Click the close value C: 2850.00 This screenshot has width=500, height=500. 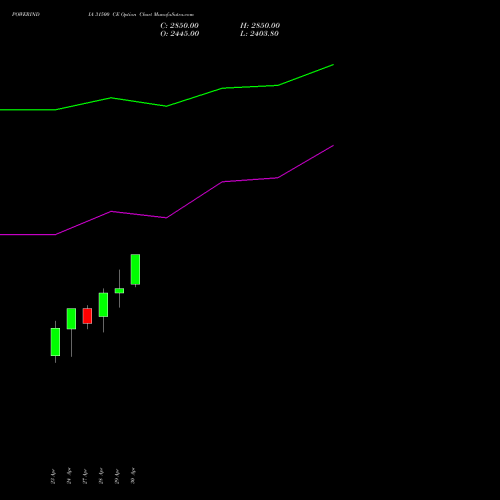click(179, 26)
